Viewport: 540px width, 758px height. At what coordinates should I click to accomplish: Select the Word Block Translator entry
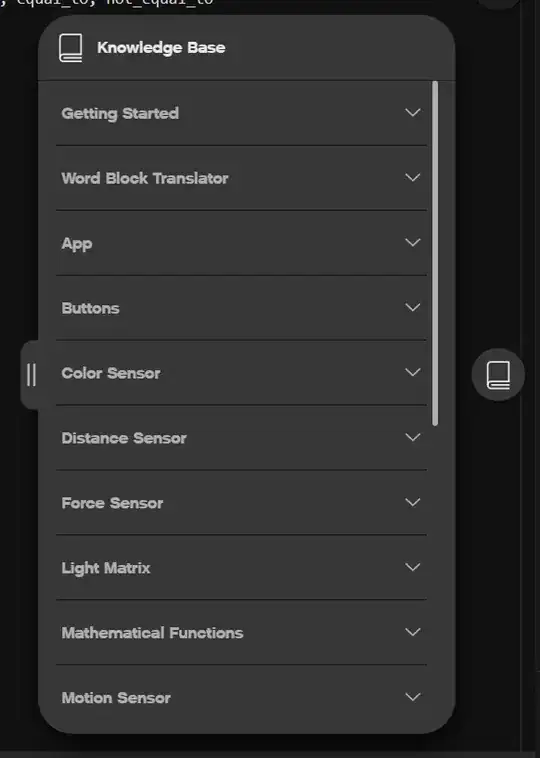tap(241, 178)
